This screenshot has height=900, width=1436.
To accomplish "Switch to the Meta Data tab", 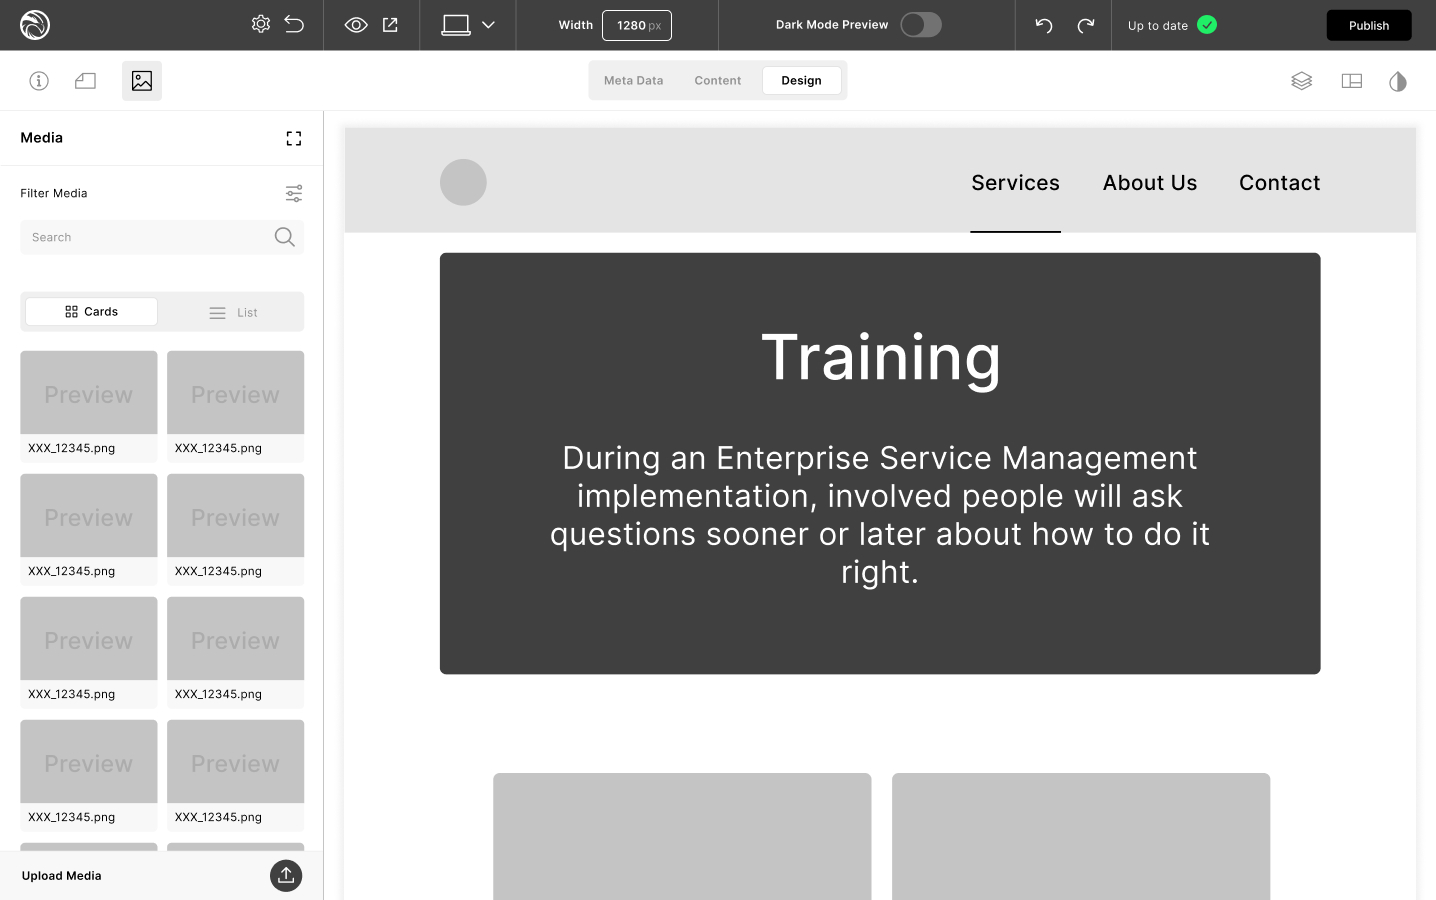I will [x=633, y=80].
